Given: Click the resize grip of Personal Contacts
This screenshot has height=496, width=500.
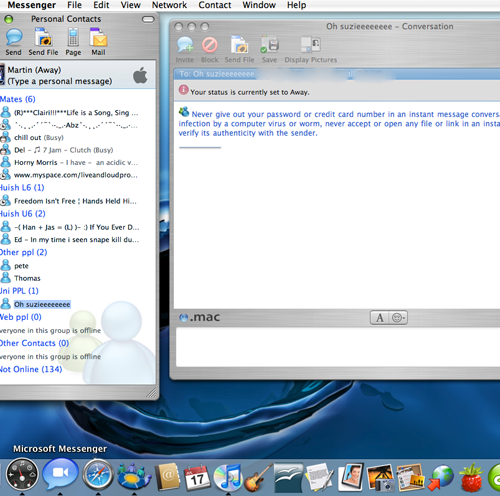Looking at the screenshot, I should coord(152,393).
